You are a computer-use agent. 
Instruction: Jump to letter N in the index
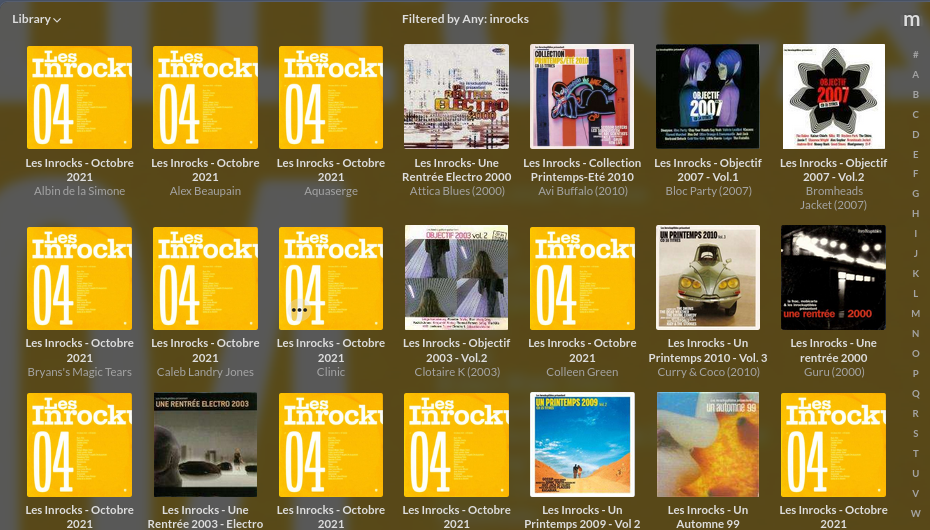[916, 333]
